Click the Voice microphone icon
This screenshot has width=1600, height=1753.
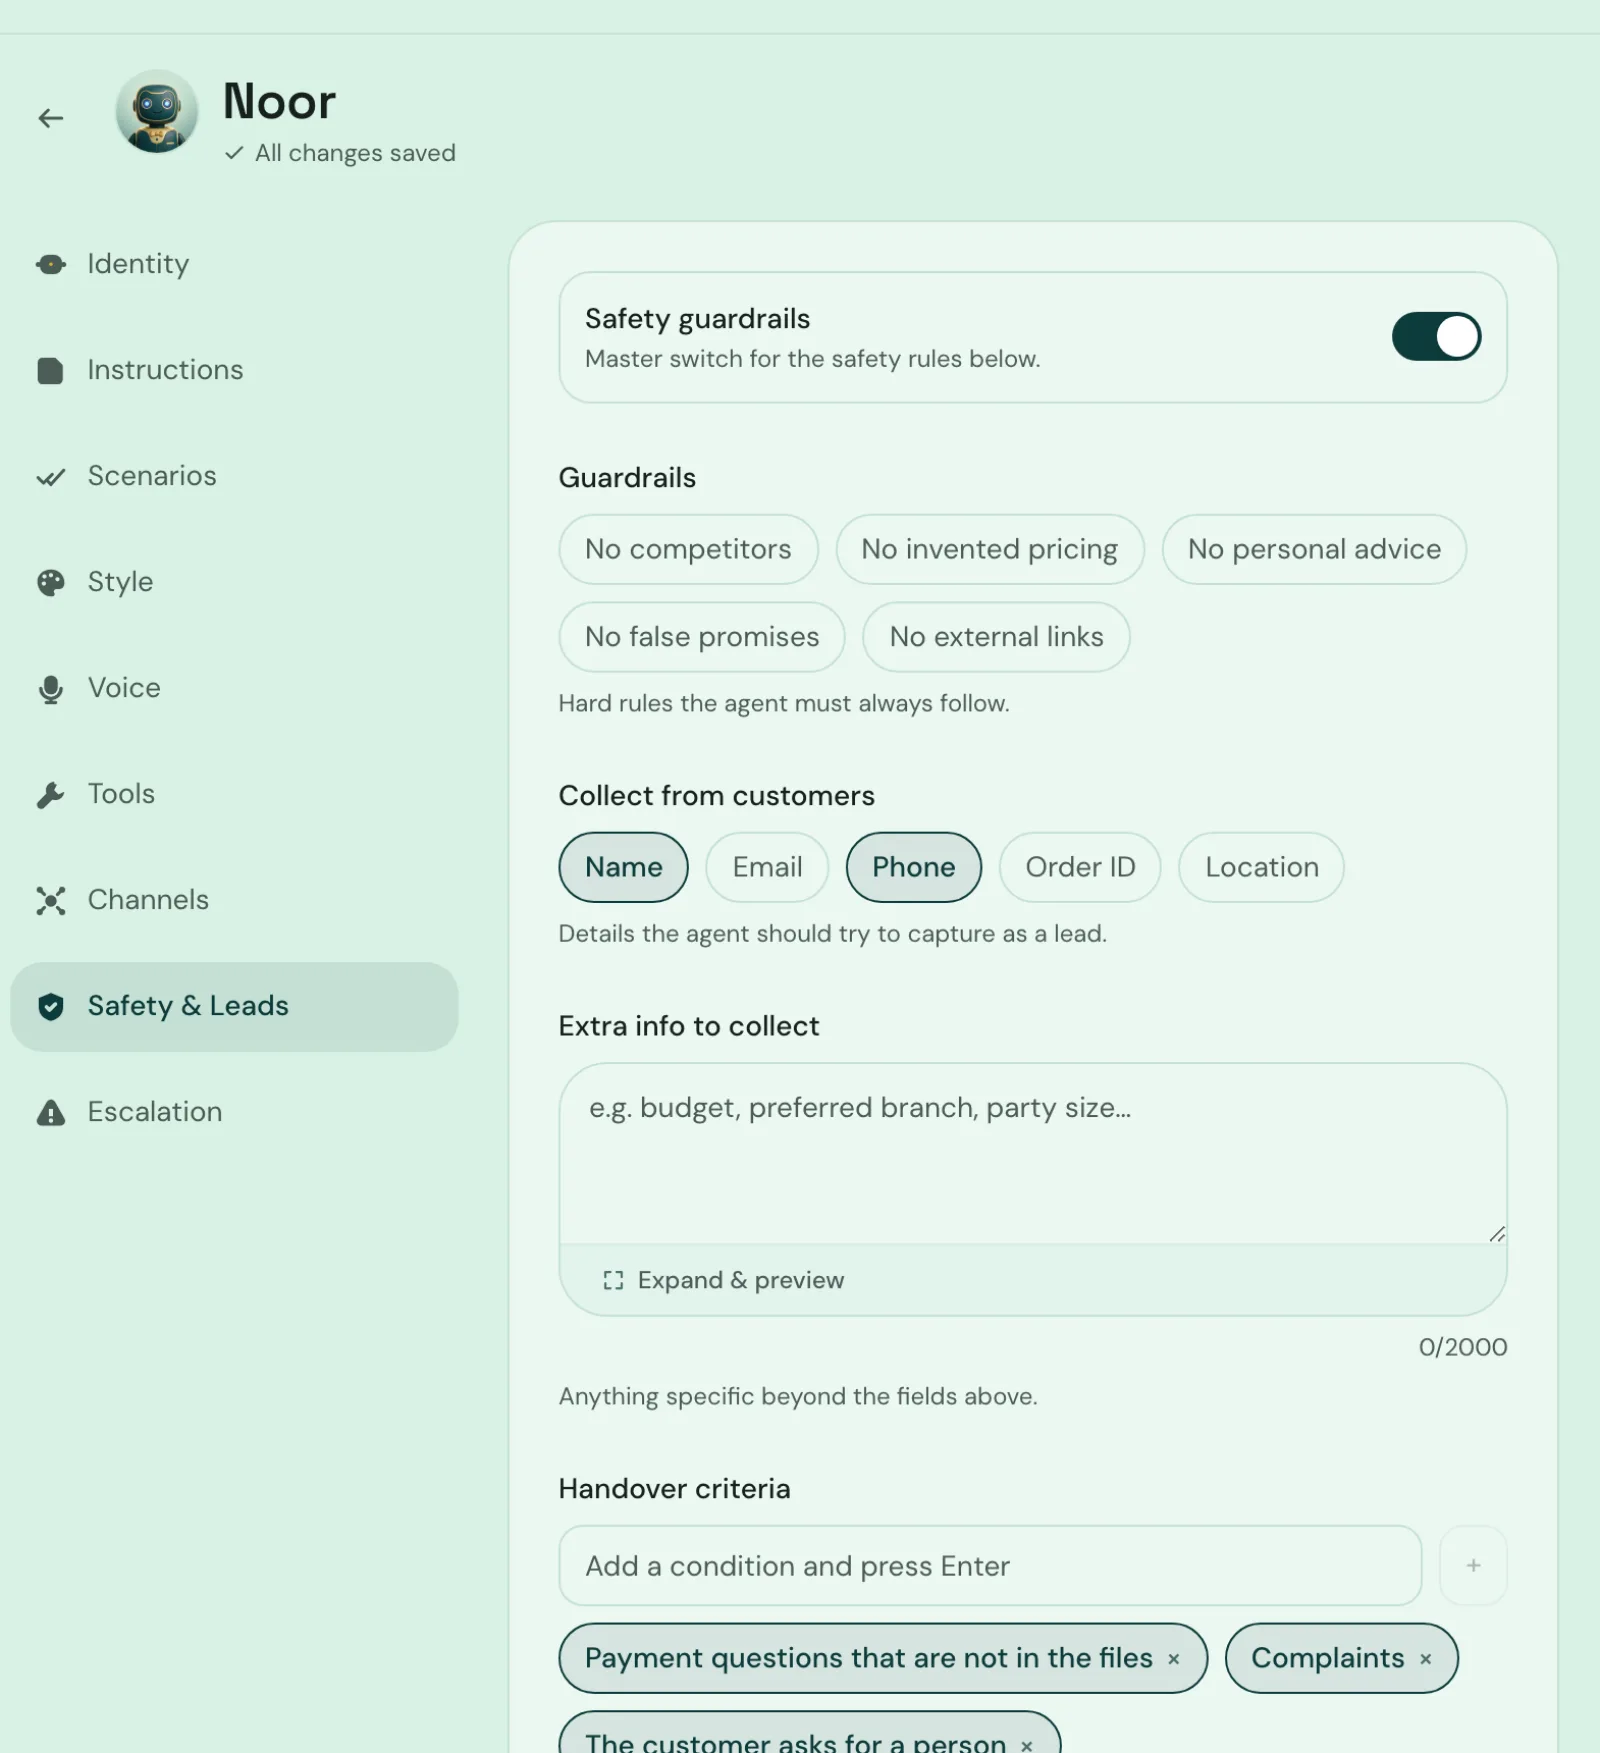pyautogui.click(x=51, y=689)
